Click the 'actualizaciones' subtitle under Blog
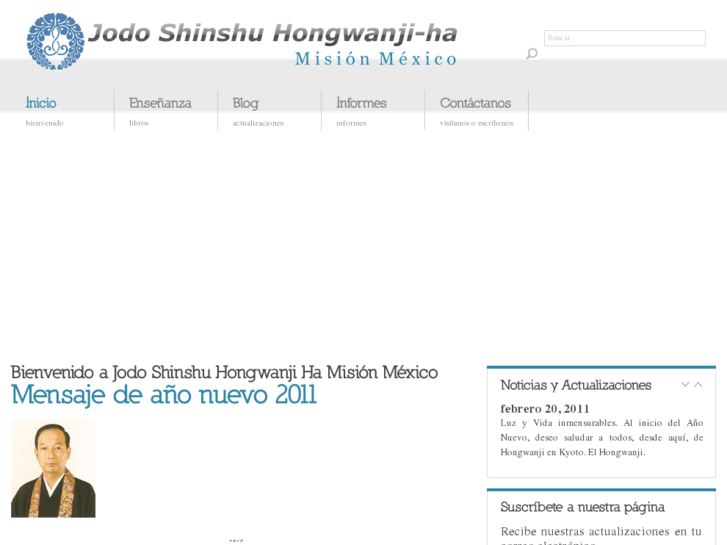The height and width of the screenshot is (545, 727). tap(258, 123)
